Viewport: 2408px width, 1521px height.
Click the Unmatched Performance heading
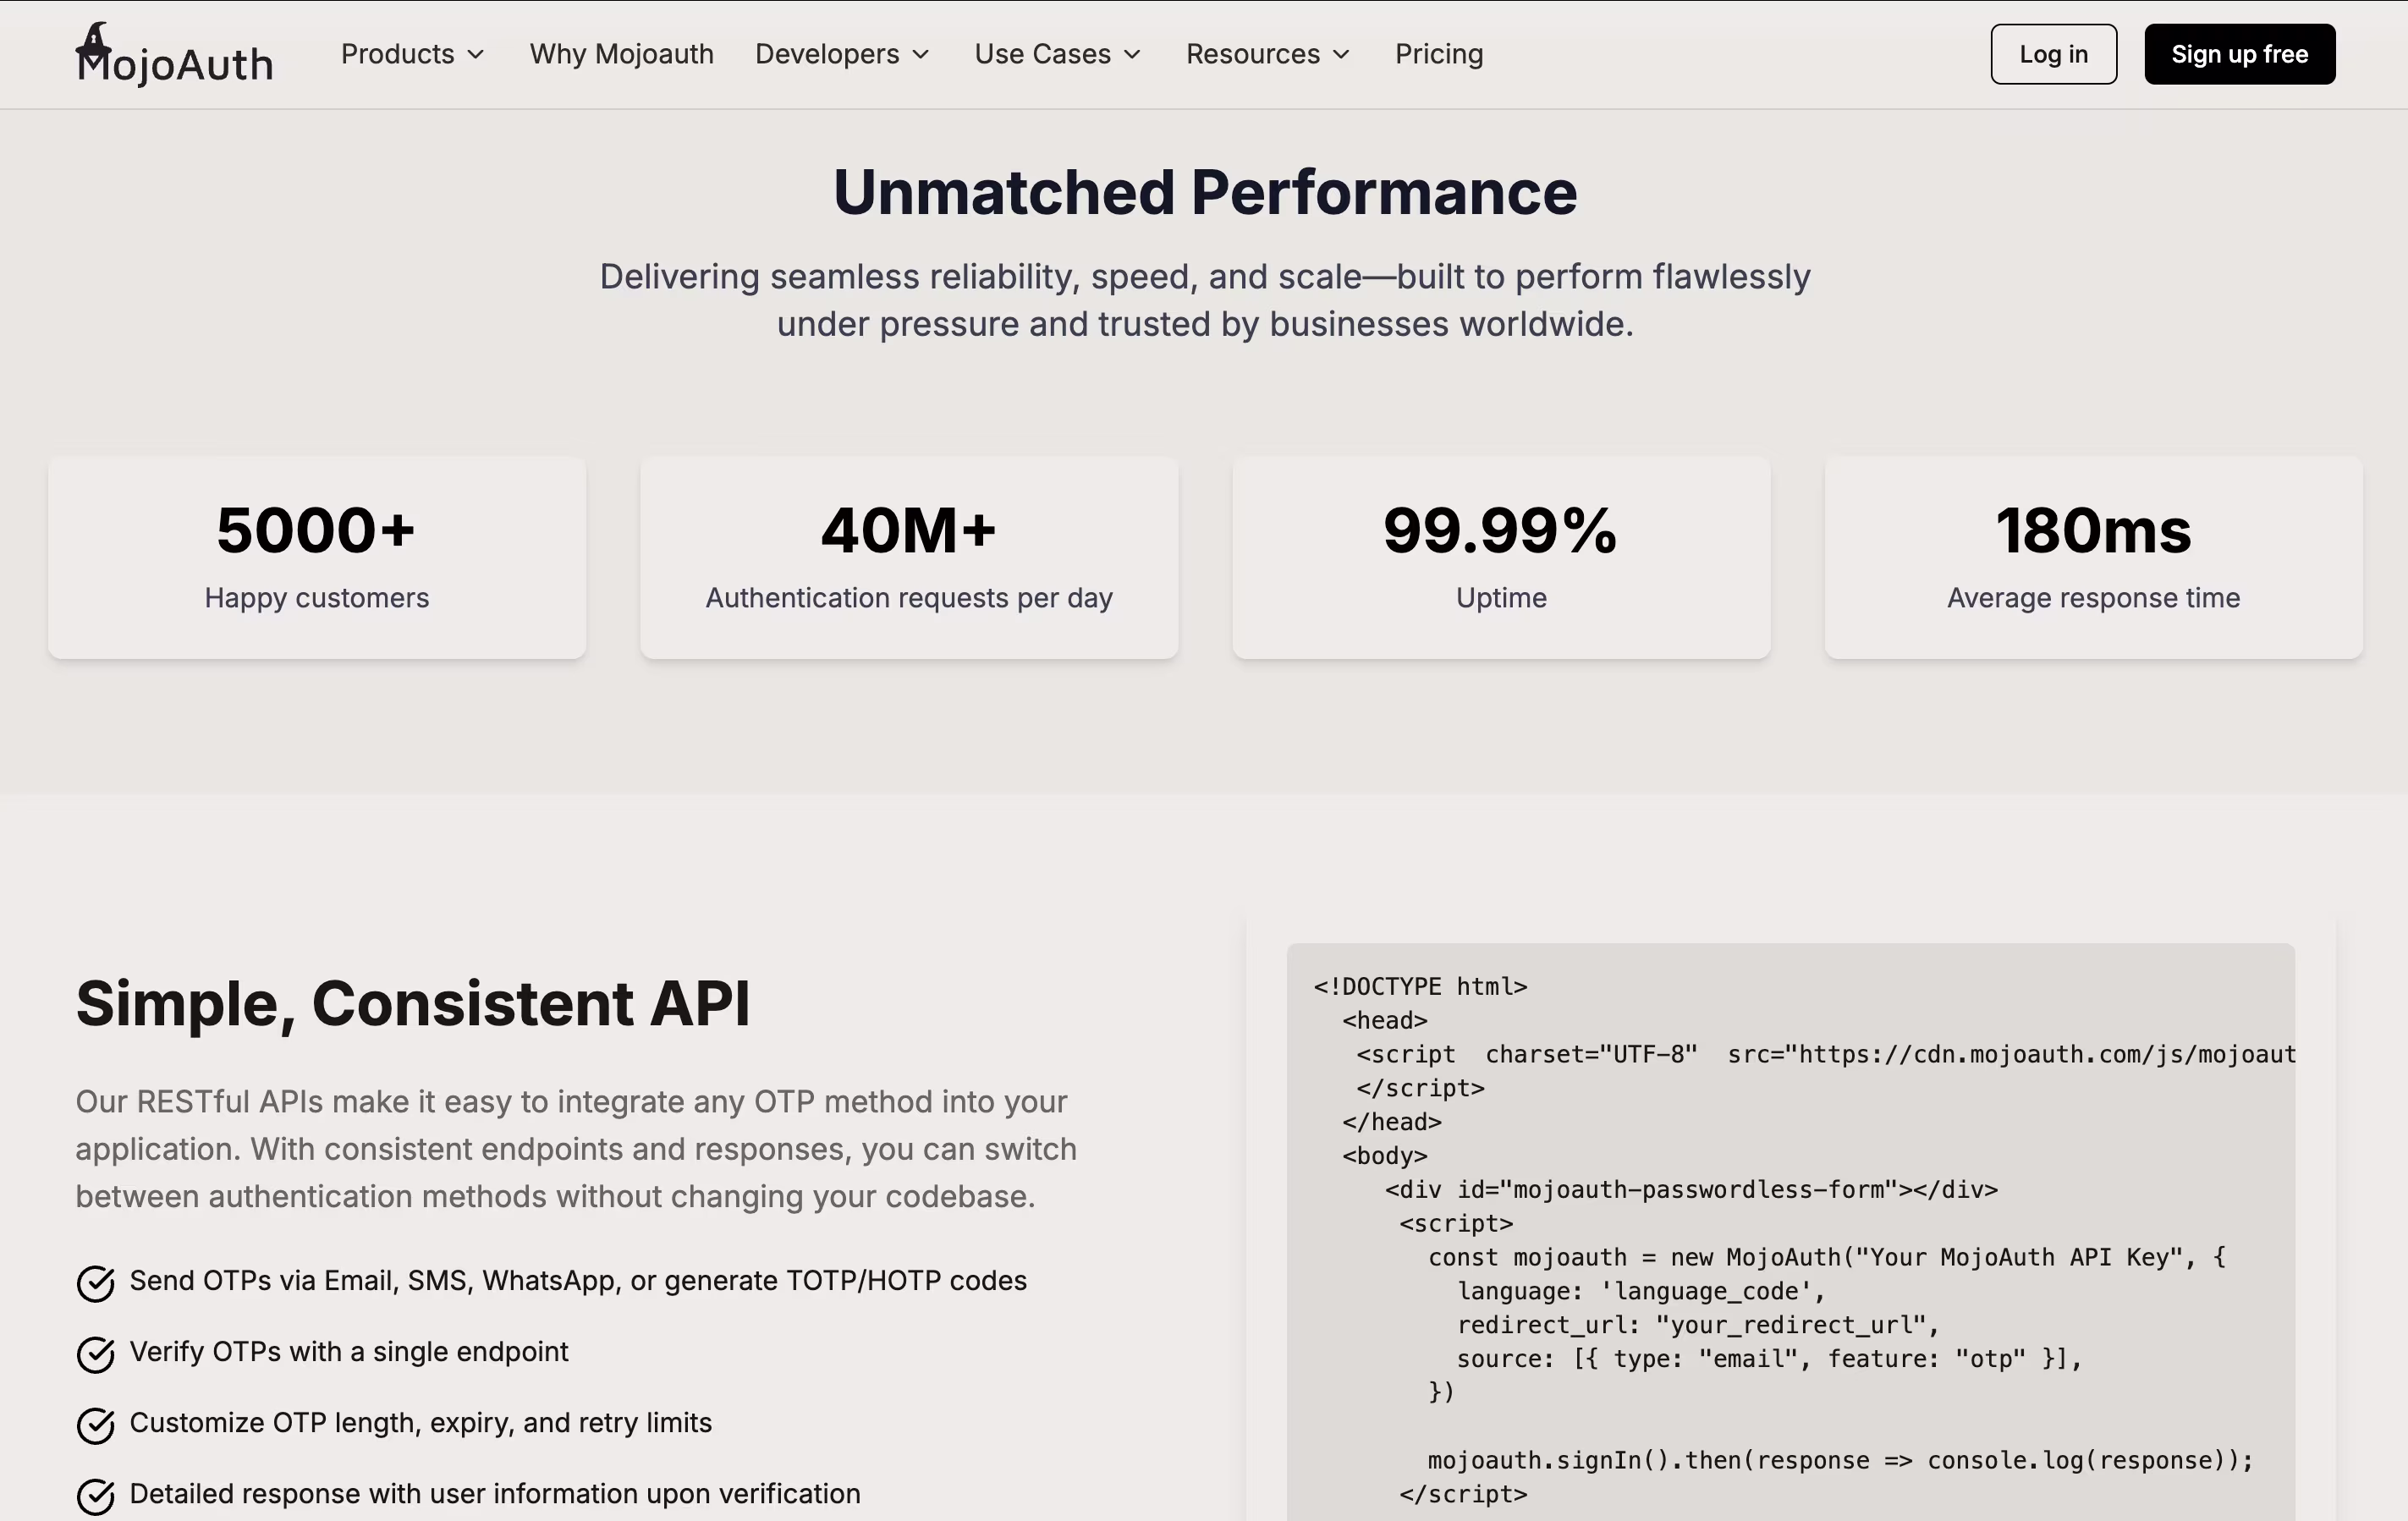pos(1204,192)
